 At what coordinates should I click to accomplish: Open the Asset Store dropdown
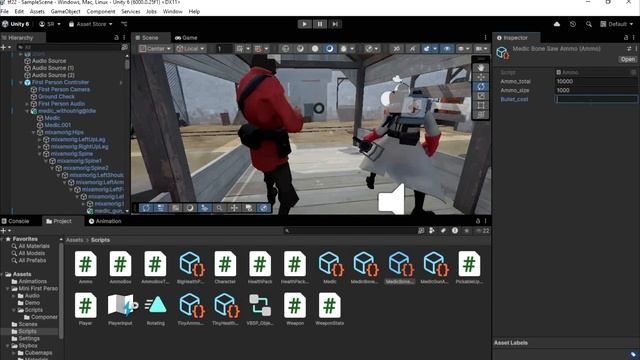coord(90,24)
